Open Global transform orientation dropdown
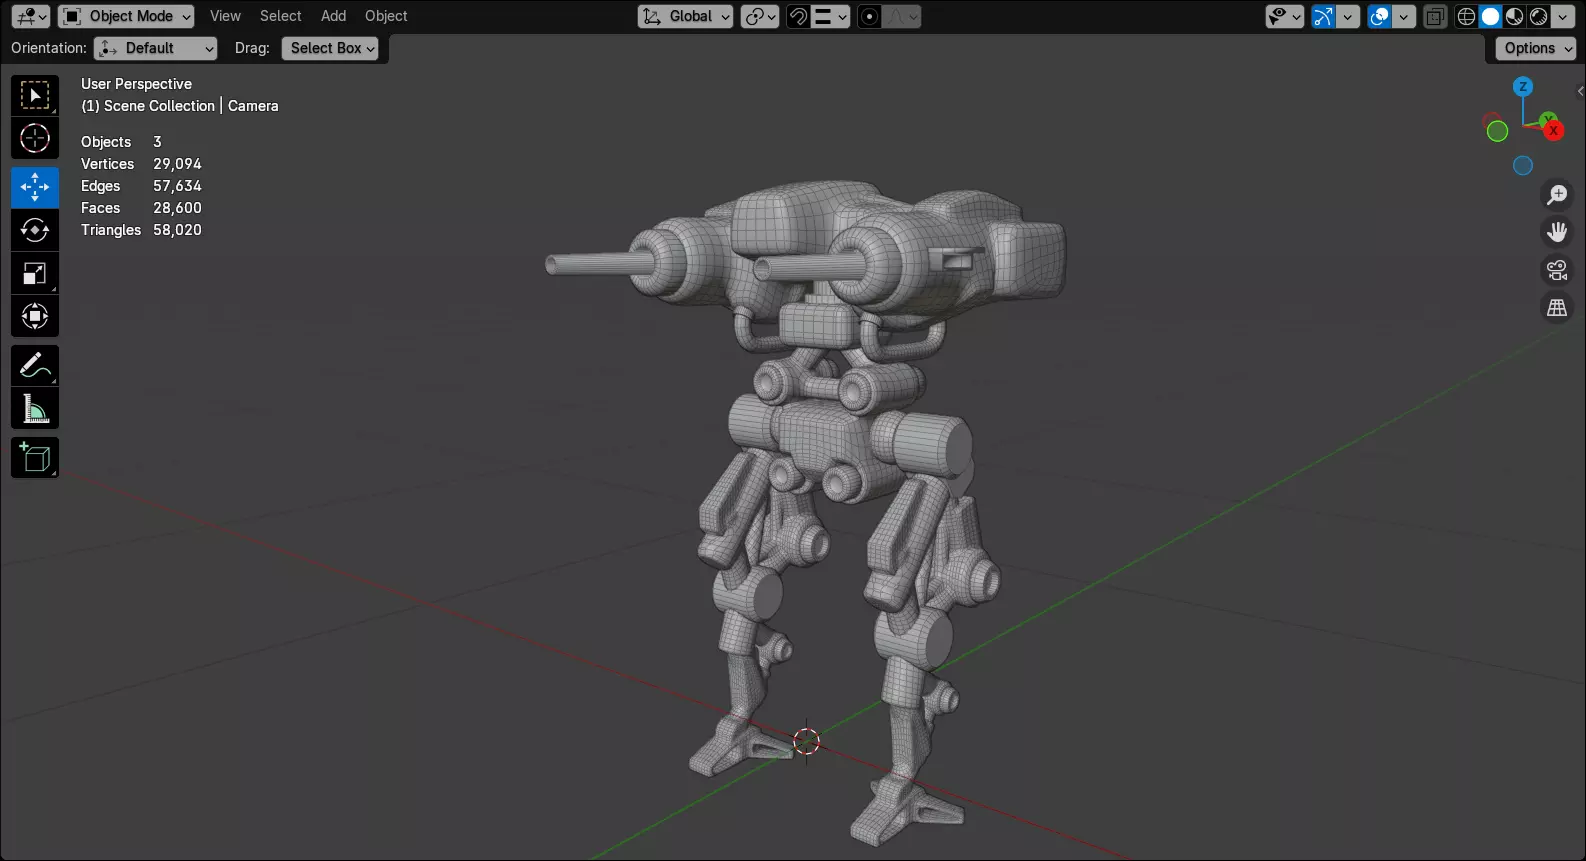Image resolution: width=1586 pixels, height=861 pixels. pos(685,16)
